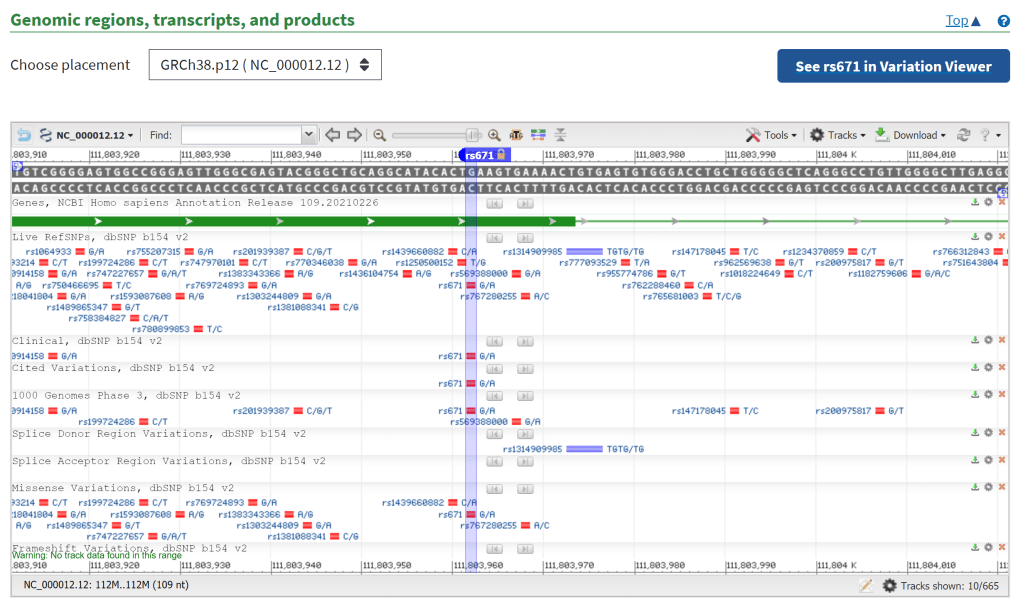Open the Tools menu
Image resolution: width=1023 pixels, height=612 pixels.
[771, 135]
